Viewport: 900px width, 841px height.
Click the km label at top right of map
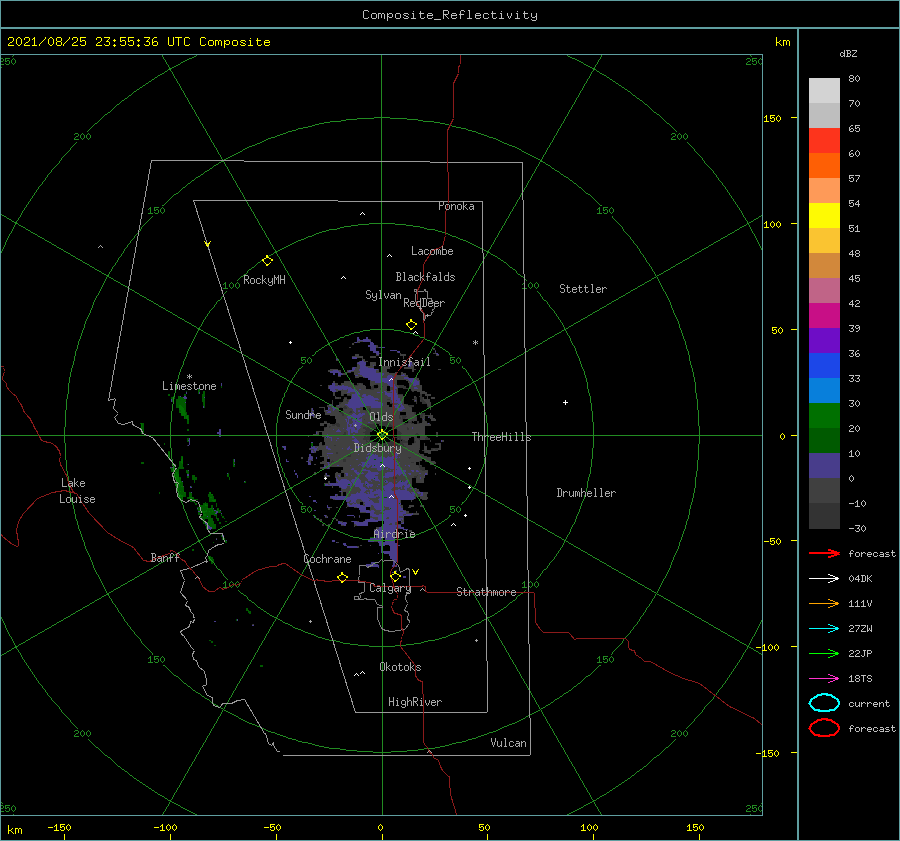pos(782,42)
